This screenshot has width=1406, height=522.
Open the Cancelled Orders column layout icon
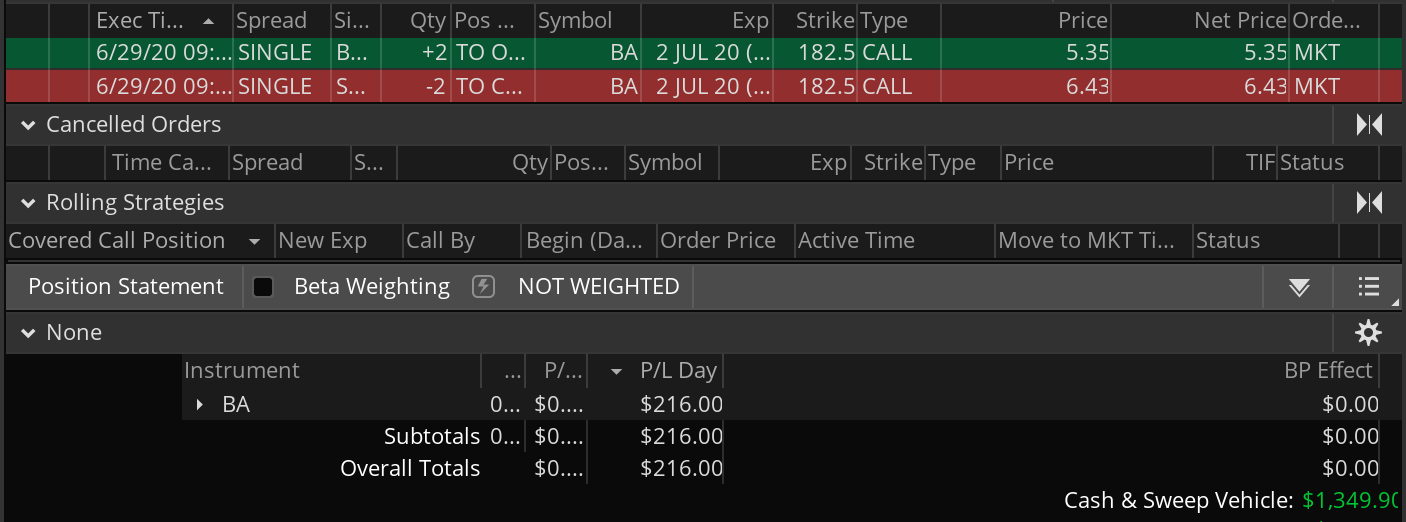1369,125
